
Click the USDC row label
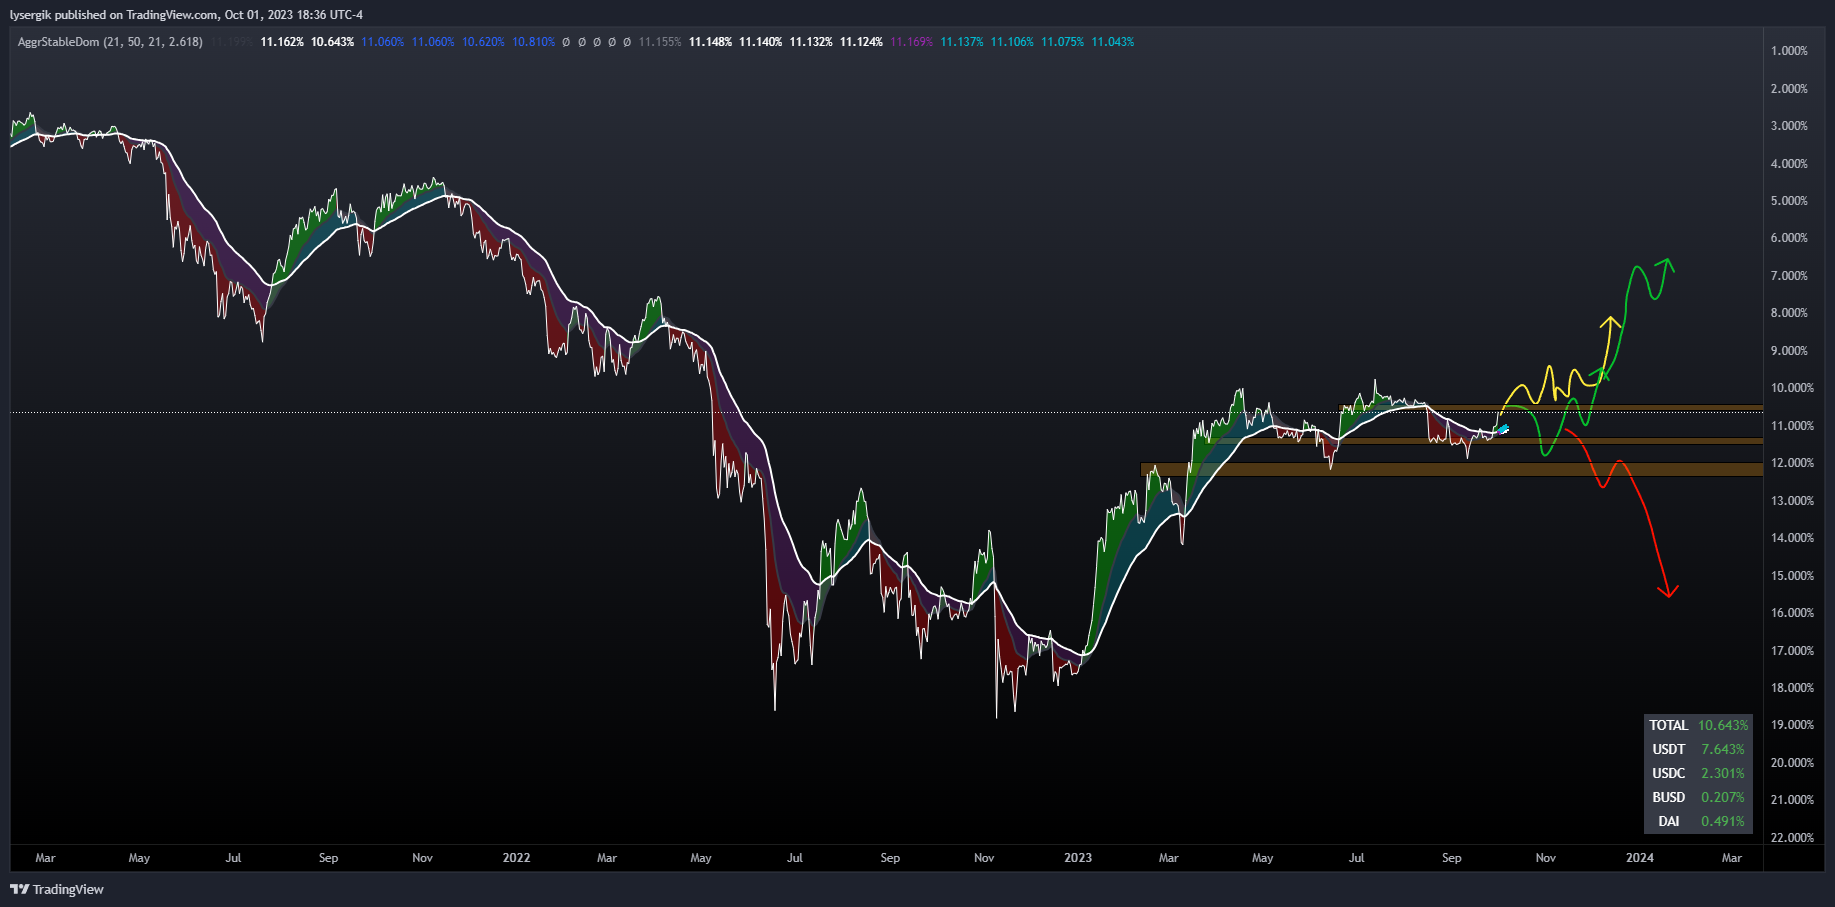(x=1668, y=773)
